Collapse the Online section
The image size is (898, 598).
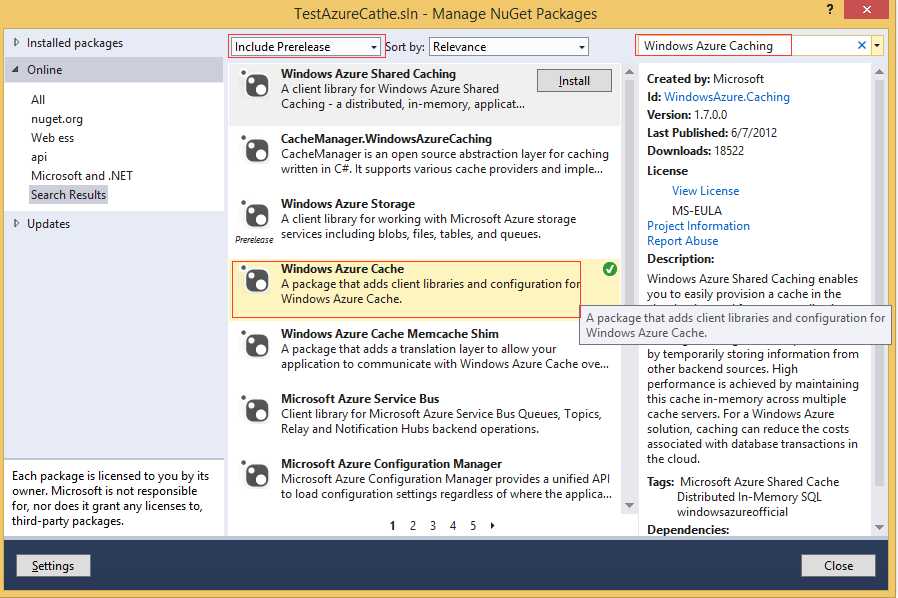(x=16, y=69)
